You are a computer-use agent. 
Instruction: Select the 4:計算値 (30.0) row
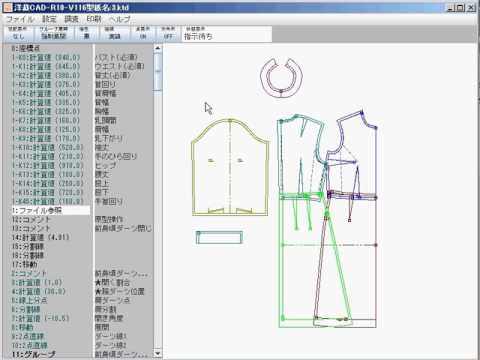[x=39, y=292]
